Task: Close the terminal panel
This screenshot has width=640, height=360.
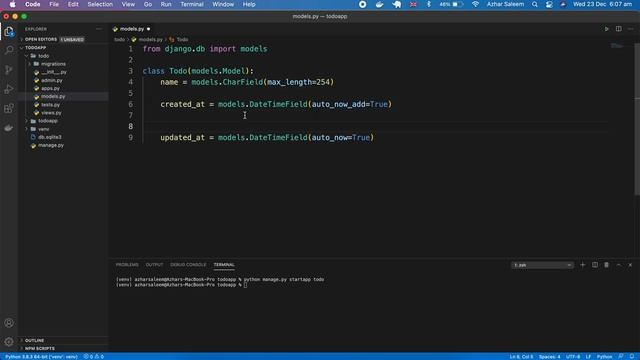Action: coord(630,265)
